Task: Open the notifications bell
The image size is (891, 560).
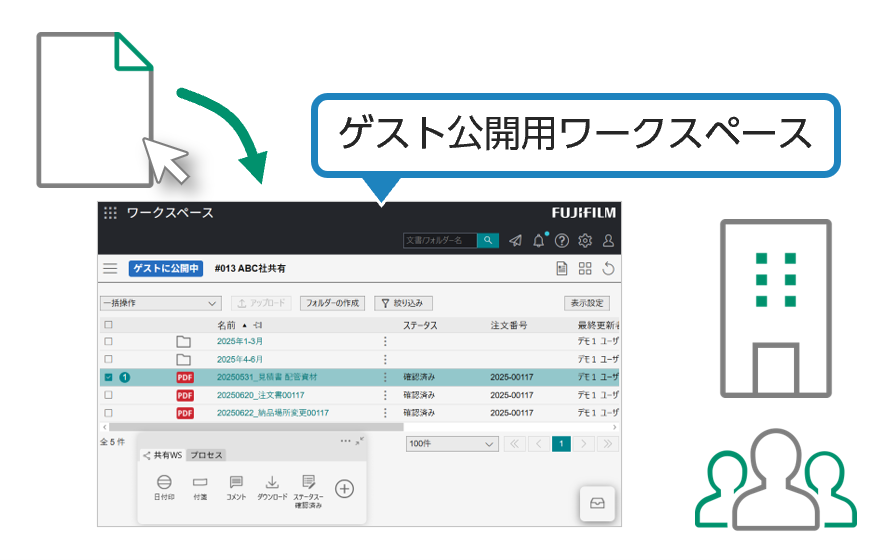Action: [539, 240]
